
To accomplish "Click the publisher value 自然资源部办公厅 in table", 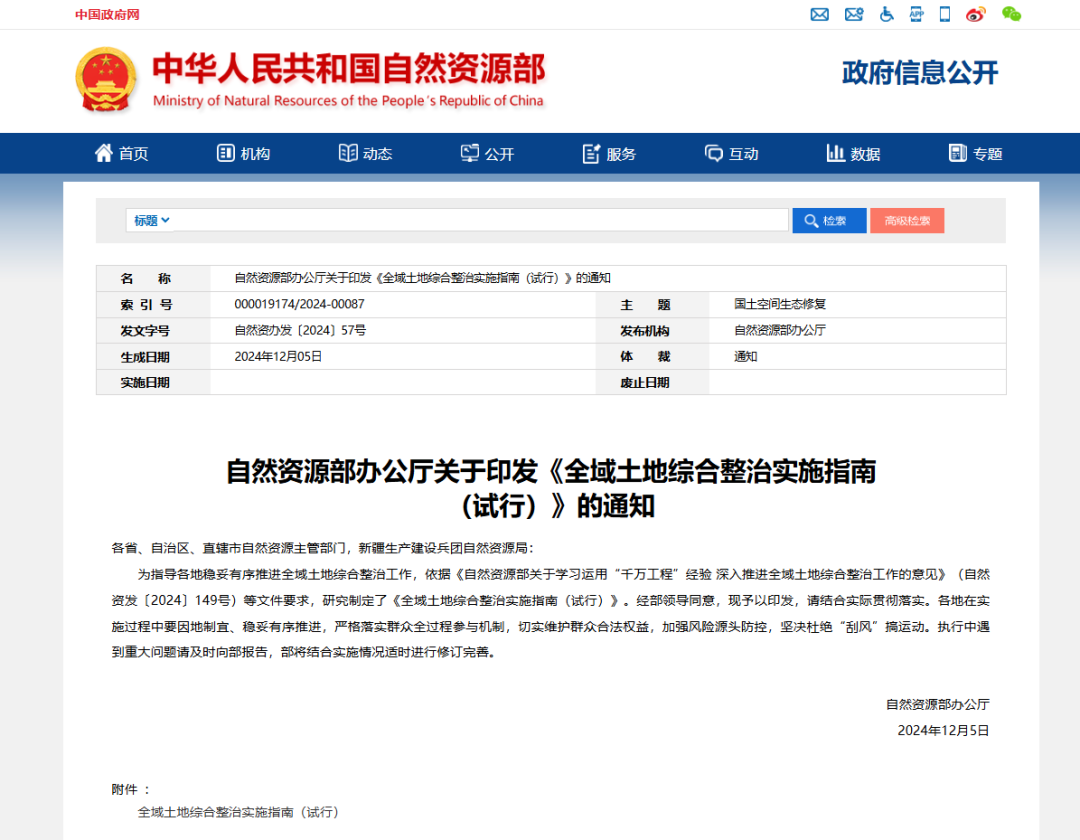I will 780,330.
